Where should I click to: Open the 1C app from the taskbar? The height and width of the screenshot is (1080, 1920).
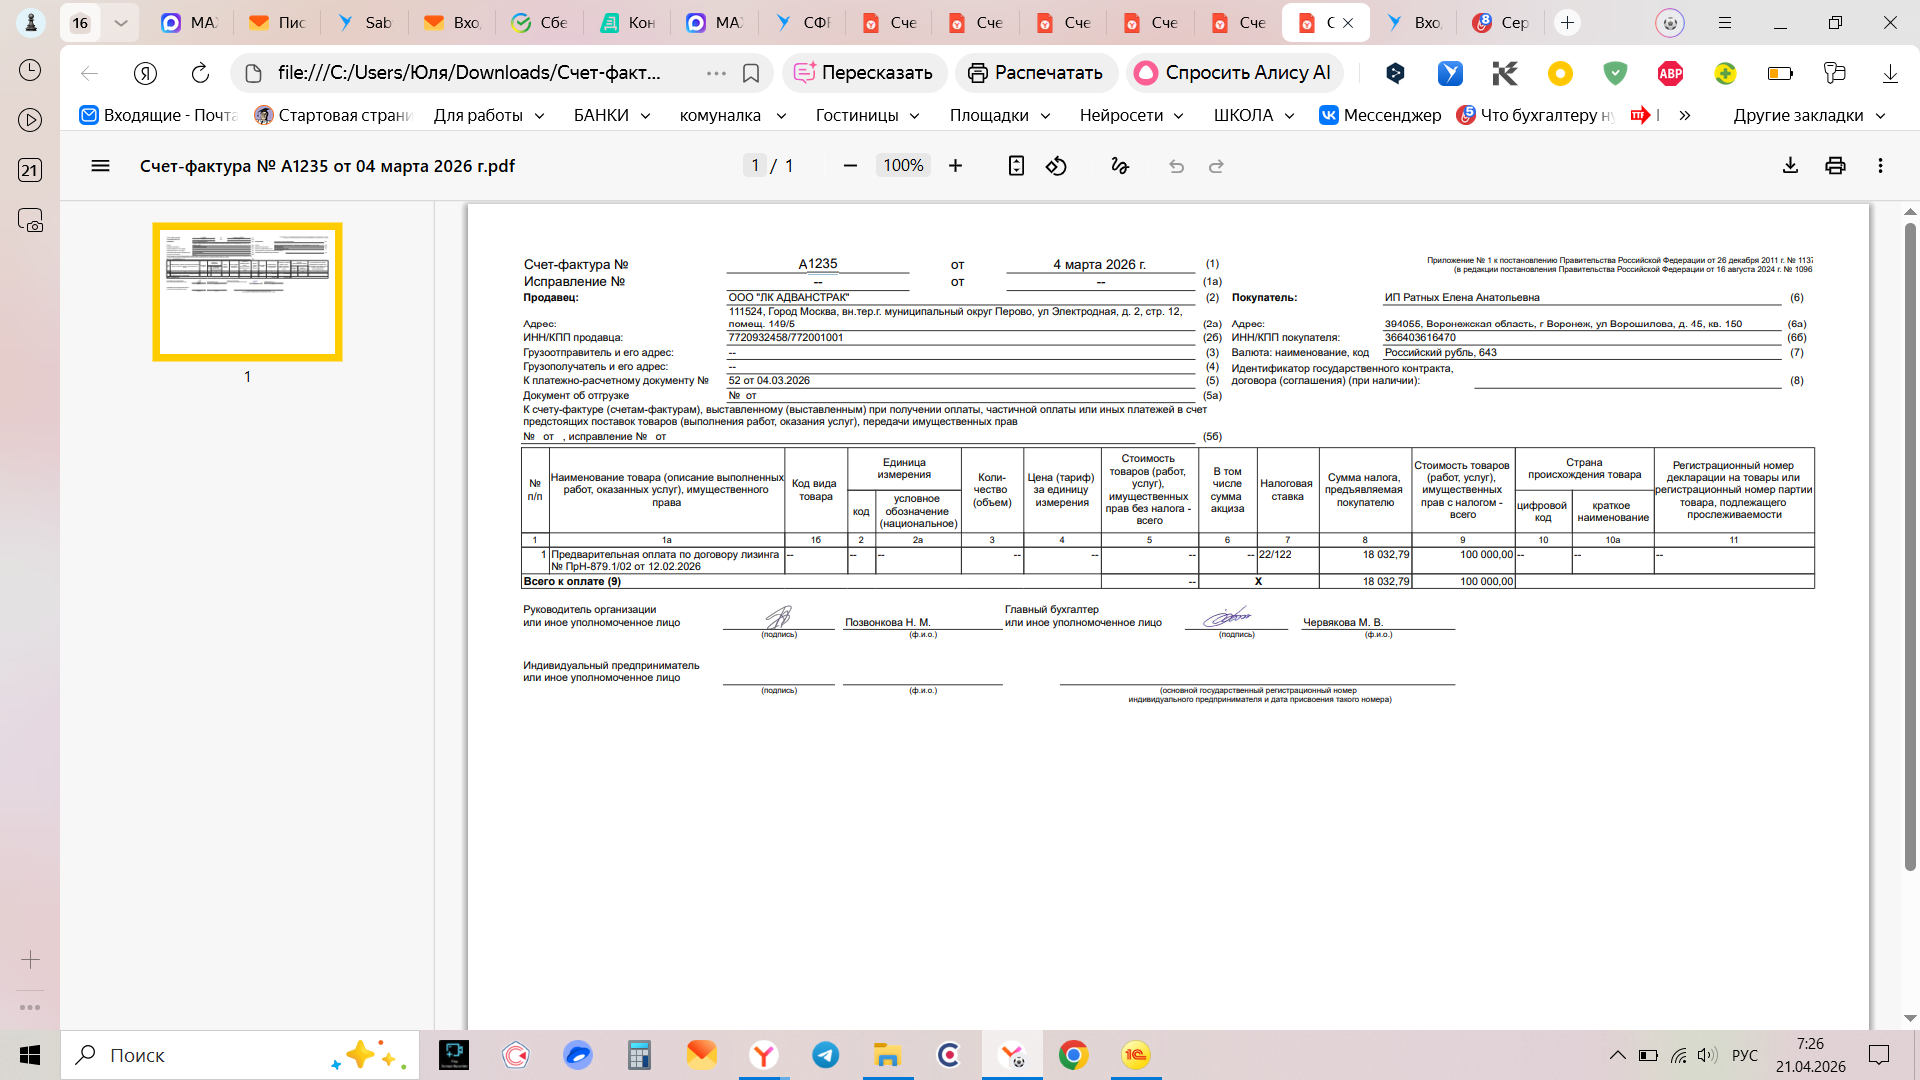pyautogui.click(x=1136, y=1055)
